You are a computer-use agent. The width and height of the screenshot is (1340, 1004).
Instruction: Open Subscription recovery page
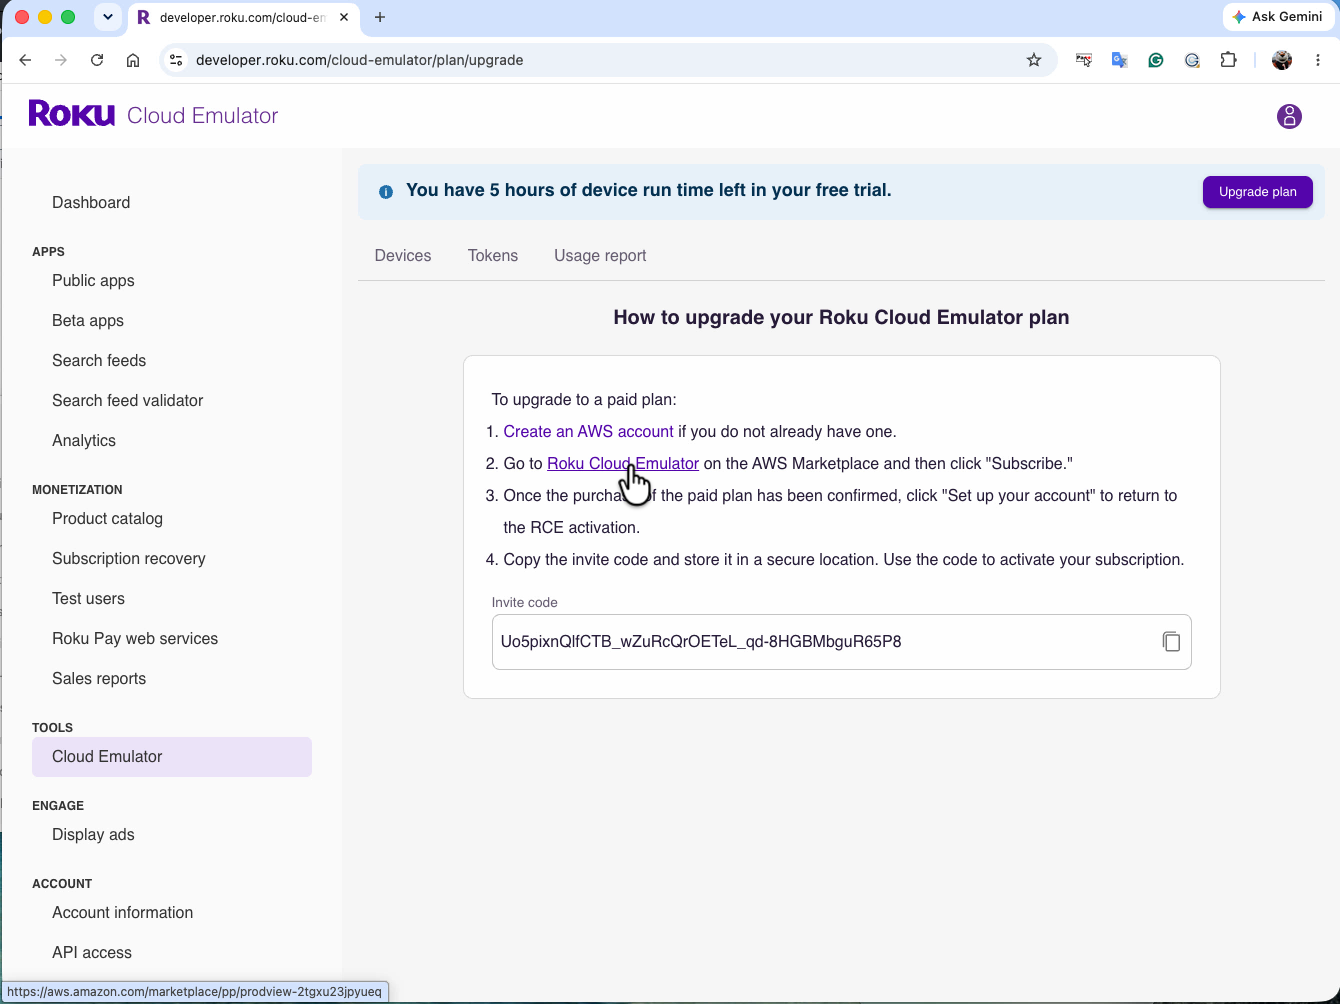point(129,559)
